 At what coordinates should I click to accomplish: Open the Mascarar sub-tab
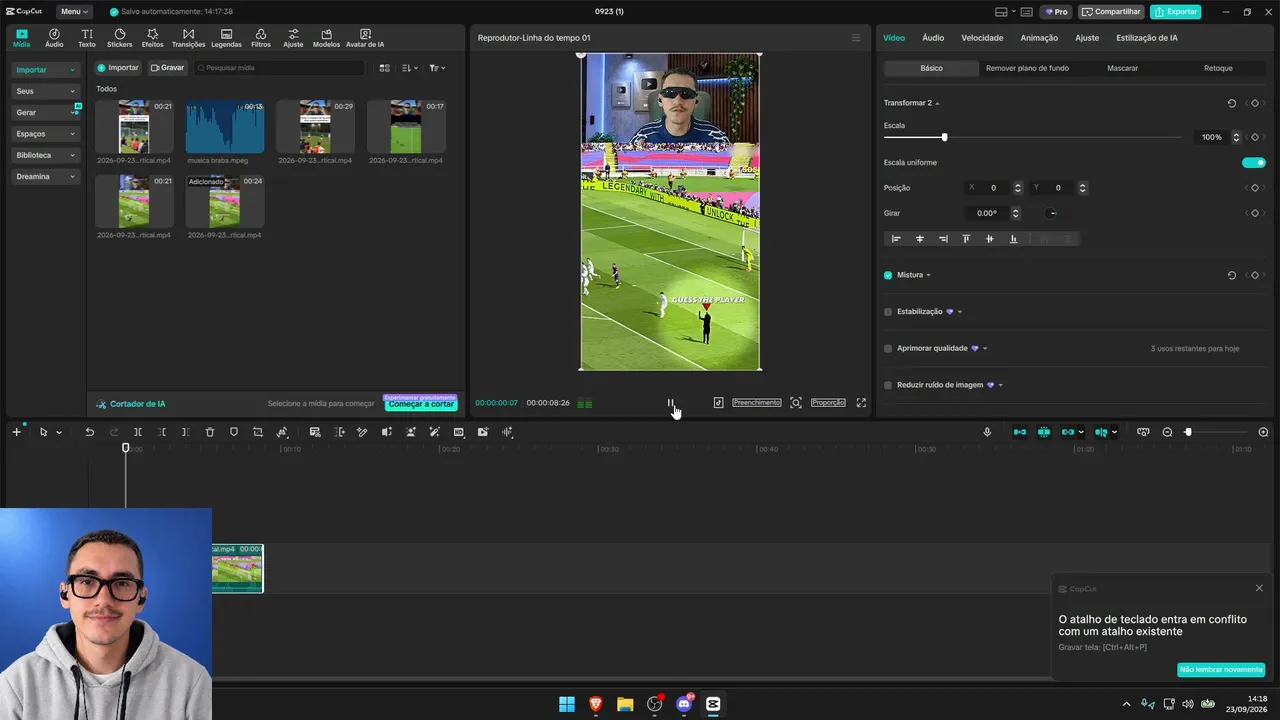[x=1122, y=68]
